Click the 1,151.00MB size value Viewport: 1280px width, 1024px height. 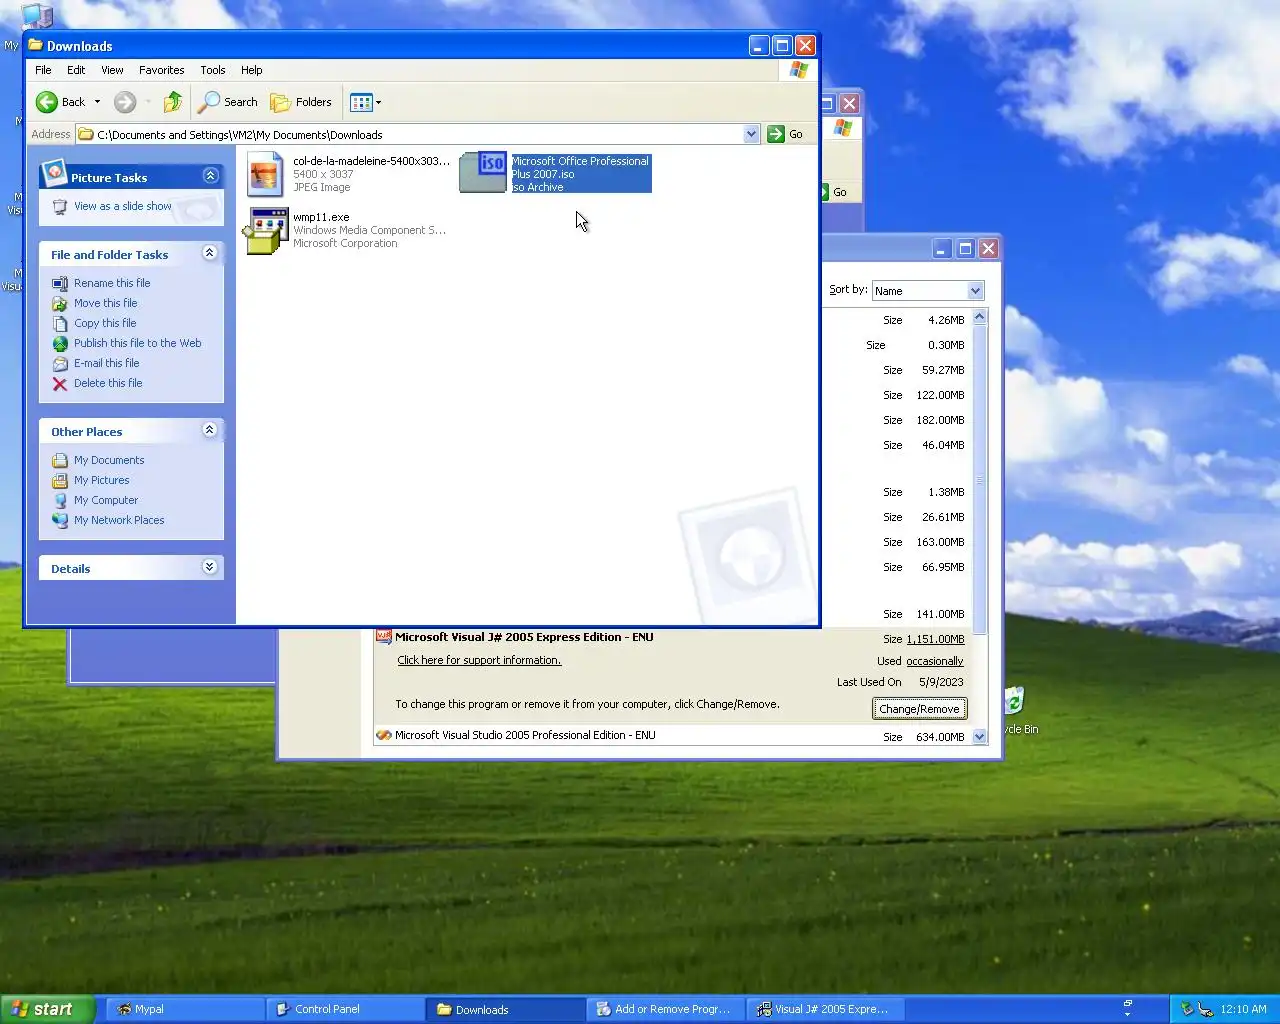pos(935,639)
